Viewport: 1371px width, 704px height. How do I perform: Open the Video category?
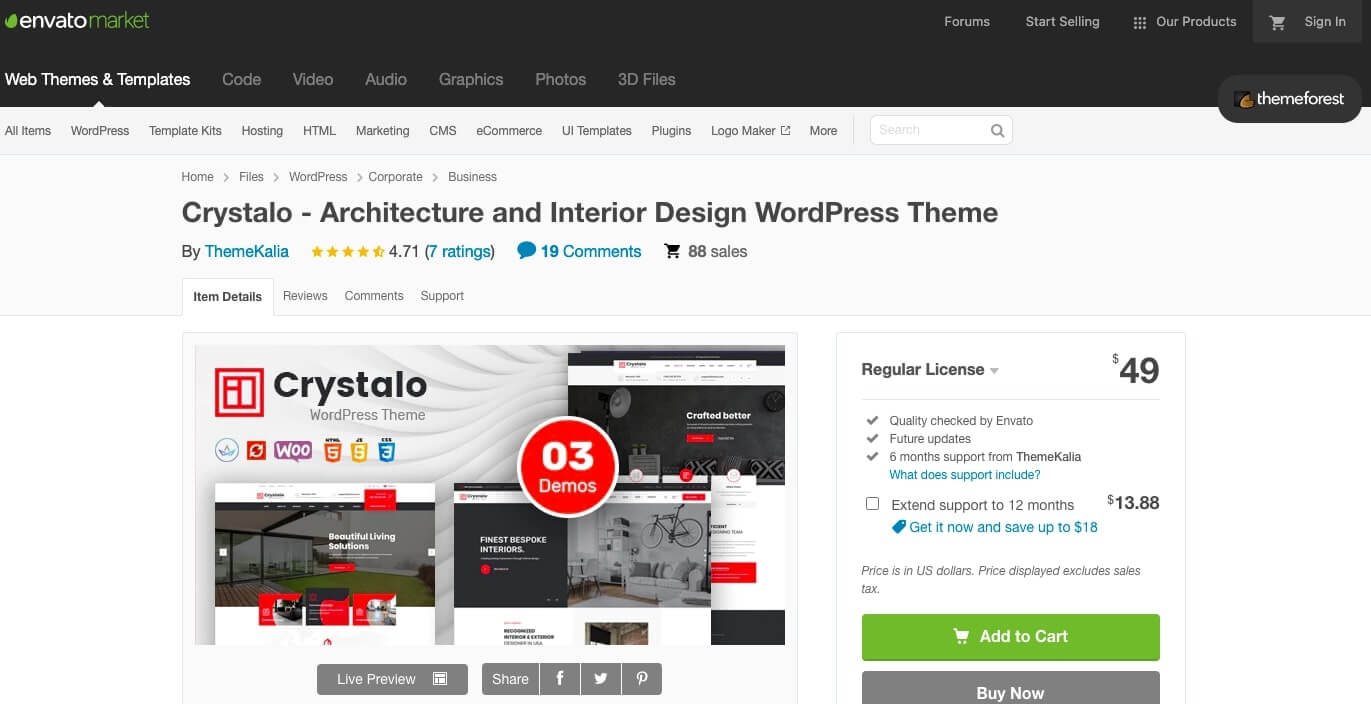(x=313, y=79)
